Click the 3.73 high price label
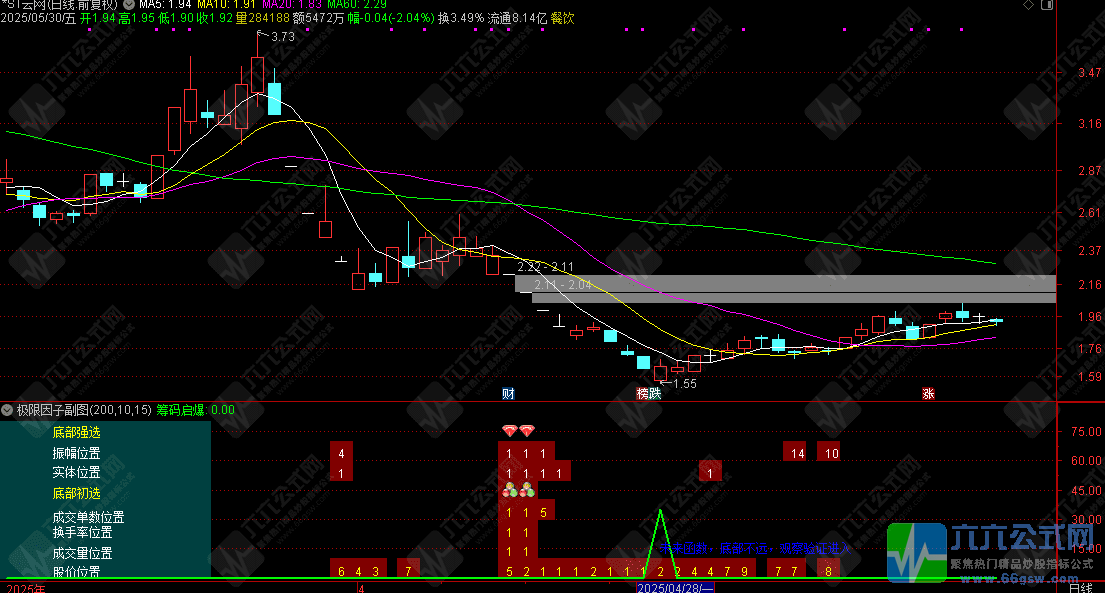Image resolution: width=1105 pixels, height=593 pixels. coord(282,37)
